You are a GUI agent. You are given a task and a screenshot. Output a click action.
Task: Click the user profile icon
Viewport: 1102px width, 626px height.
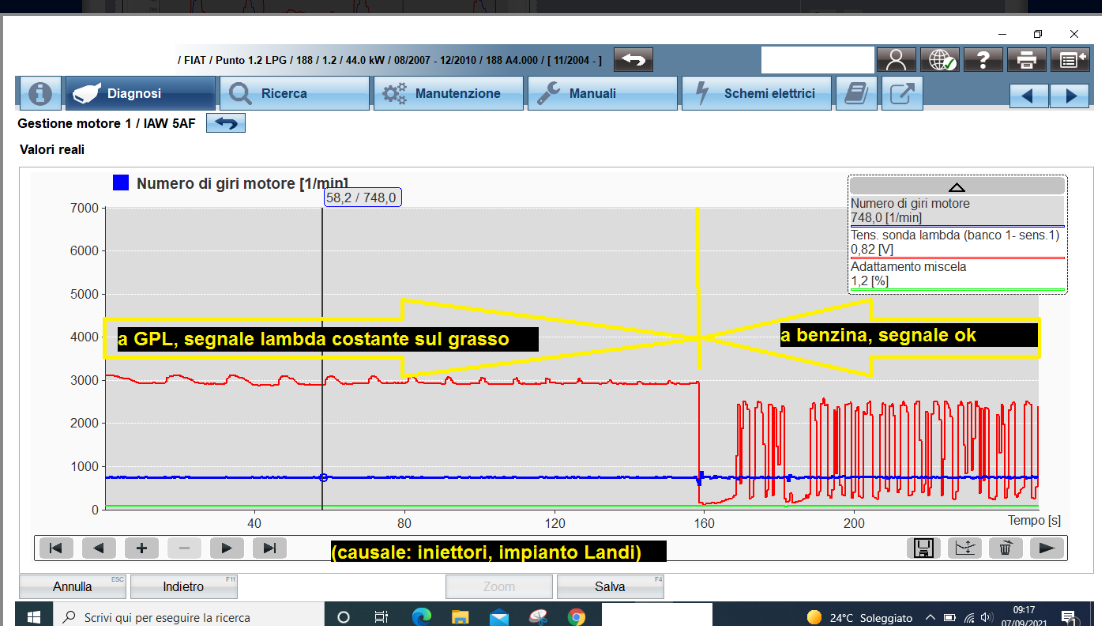896,60
